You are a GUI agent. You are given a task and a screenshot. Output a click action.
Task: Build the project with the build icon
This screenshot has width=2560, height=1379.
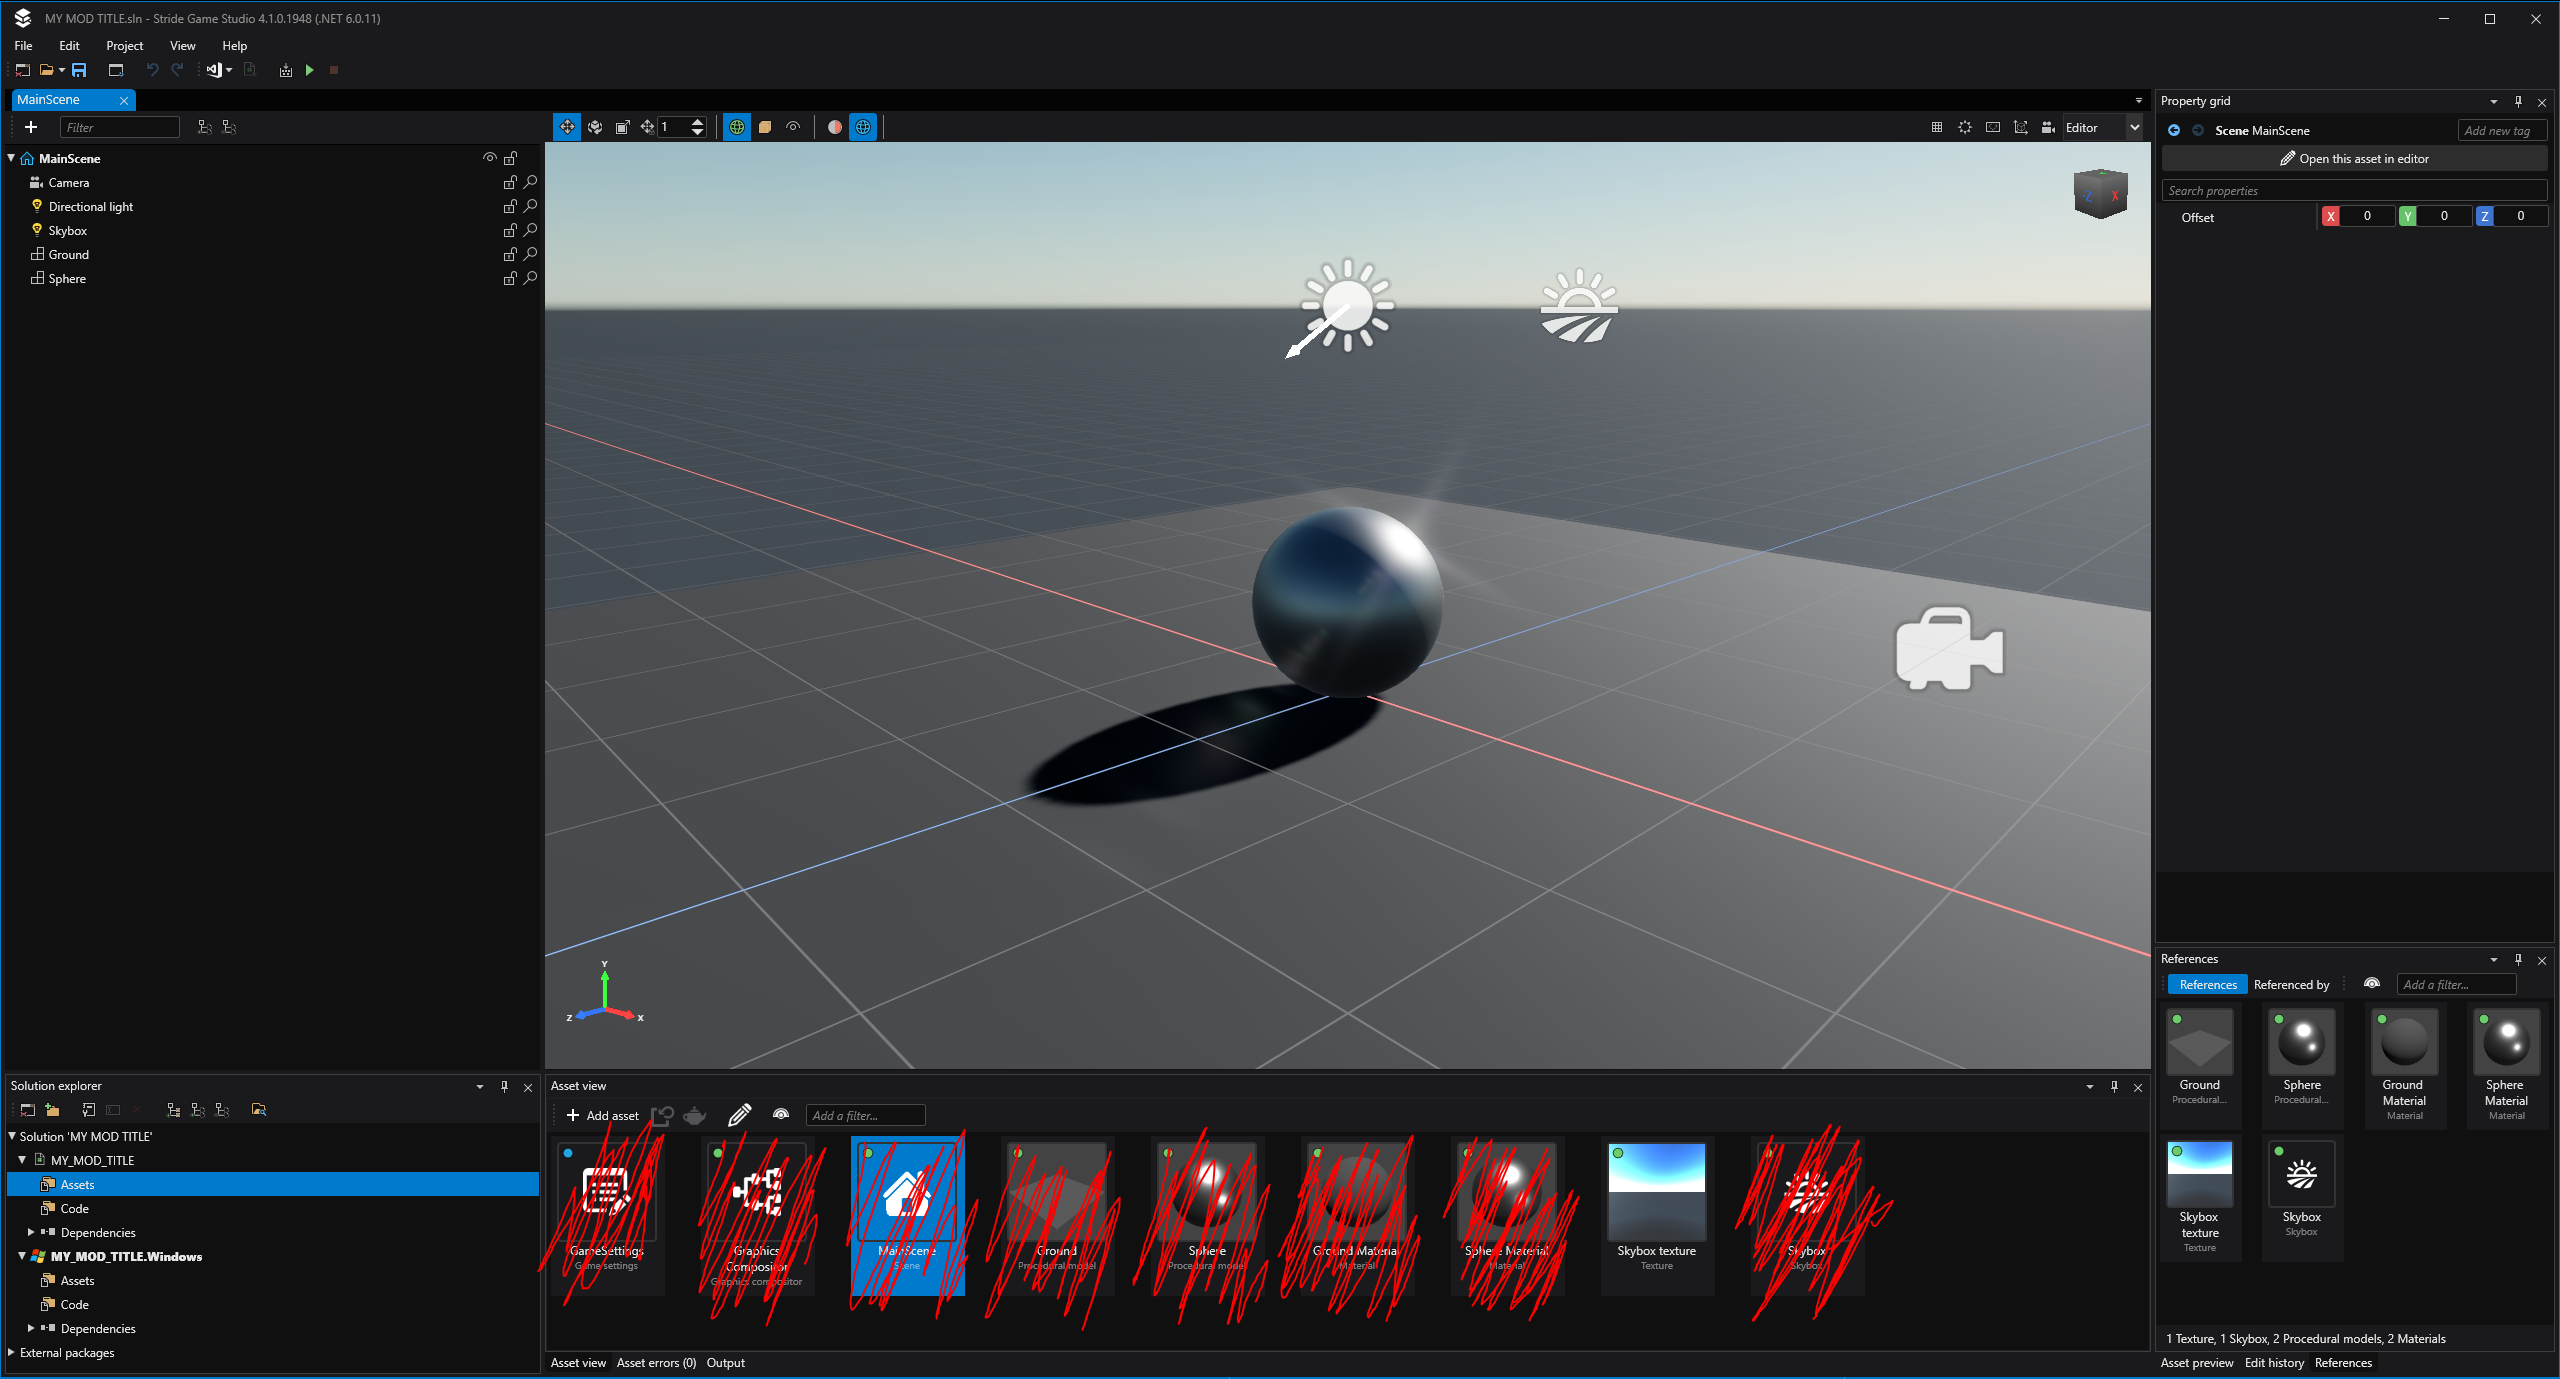pos(286,70)
